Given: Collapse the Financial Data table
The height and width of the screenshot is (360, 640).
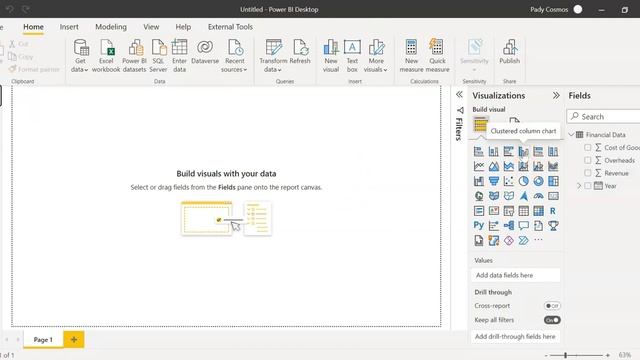Looking at the screenshot, I should (x=571, y=134).
